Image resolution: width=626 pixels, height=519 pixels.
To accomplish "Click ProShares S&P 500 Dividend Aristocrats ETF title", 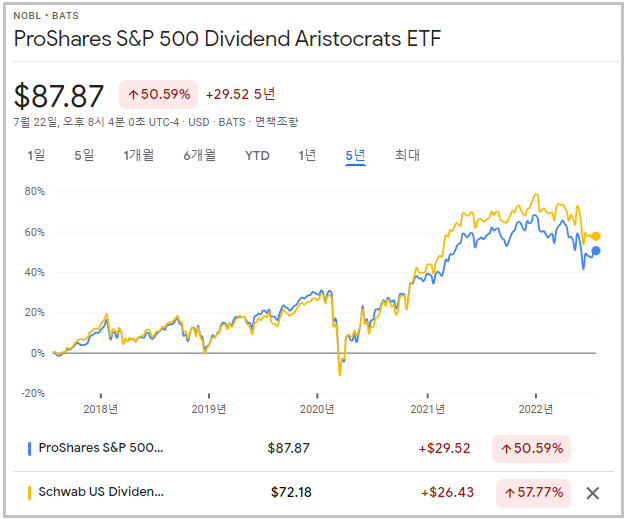I will (227, 39).
